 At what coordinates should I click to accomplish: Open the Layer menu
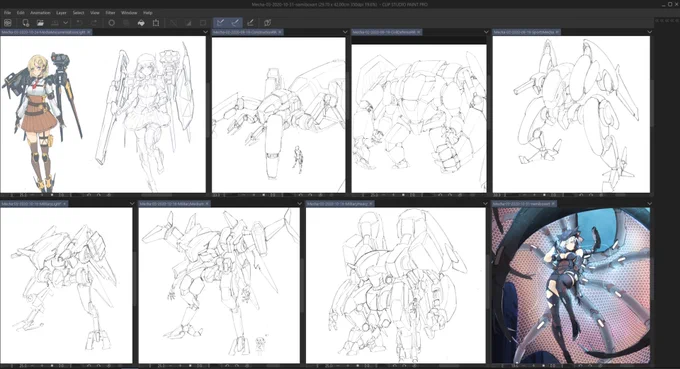pos(61,13)
